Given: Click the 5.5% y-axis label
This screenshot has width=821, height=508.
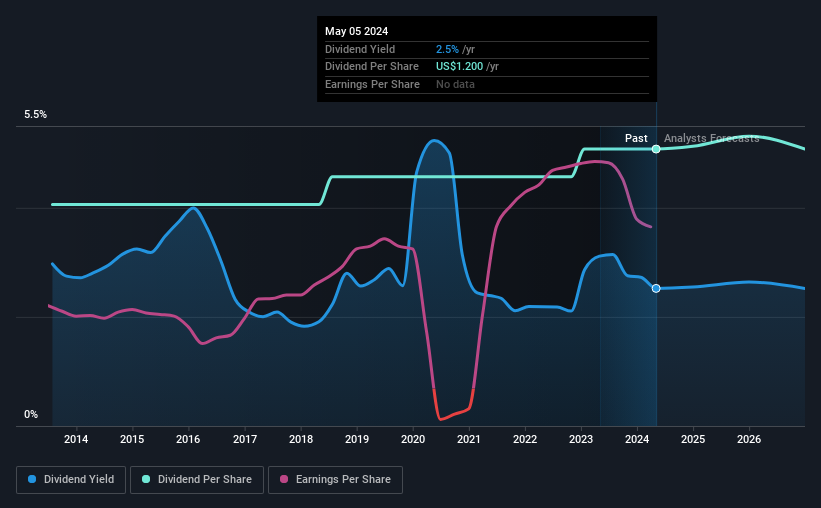Looking at the screenshot, I should pos(35,115).
